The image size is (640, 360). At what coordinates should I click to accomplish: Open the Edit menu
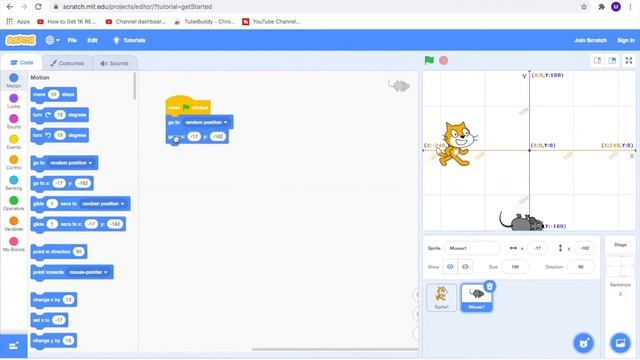click(93, 40)
